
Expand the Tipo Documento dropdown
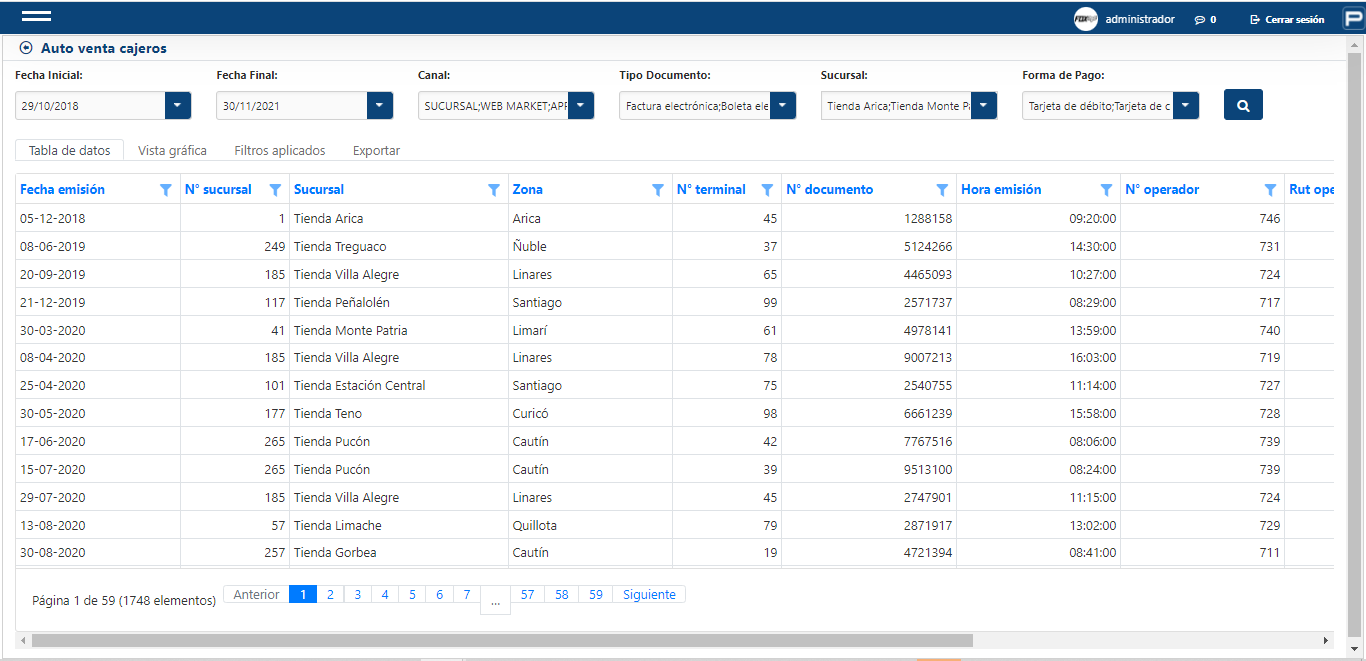pyautogui.click(x=783, y=105)
